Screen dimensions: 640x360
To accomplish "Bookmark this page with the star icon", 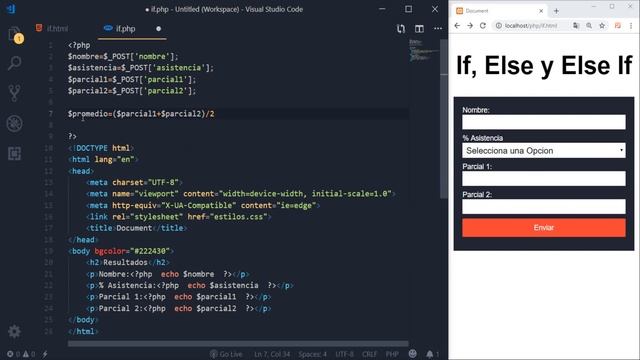I will [602, 26].
